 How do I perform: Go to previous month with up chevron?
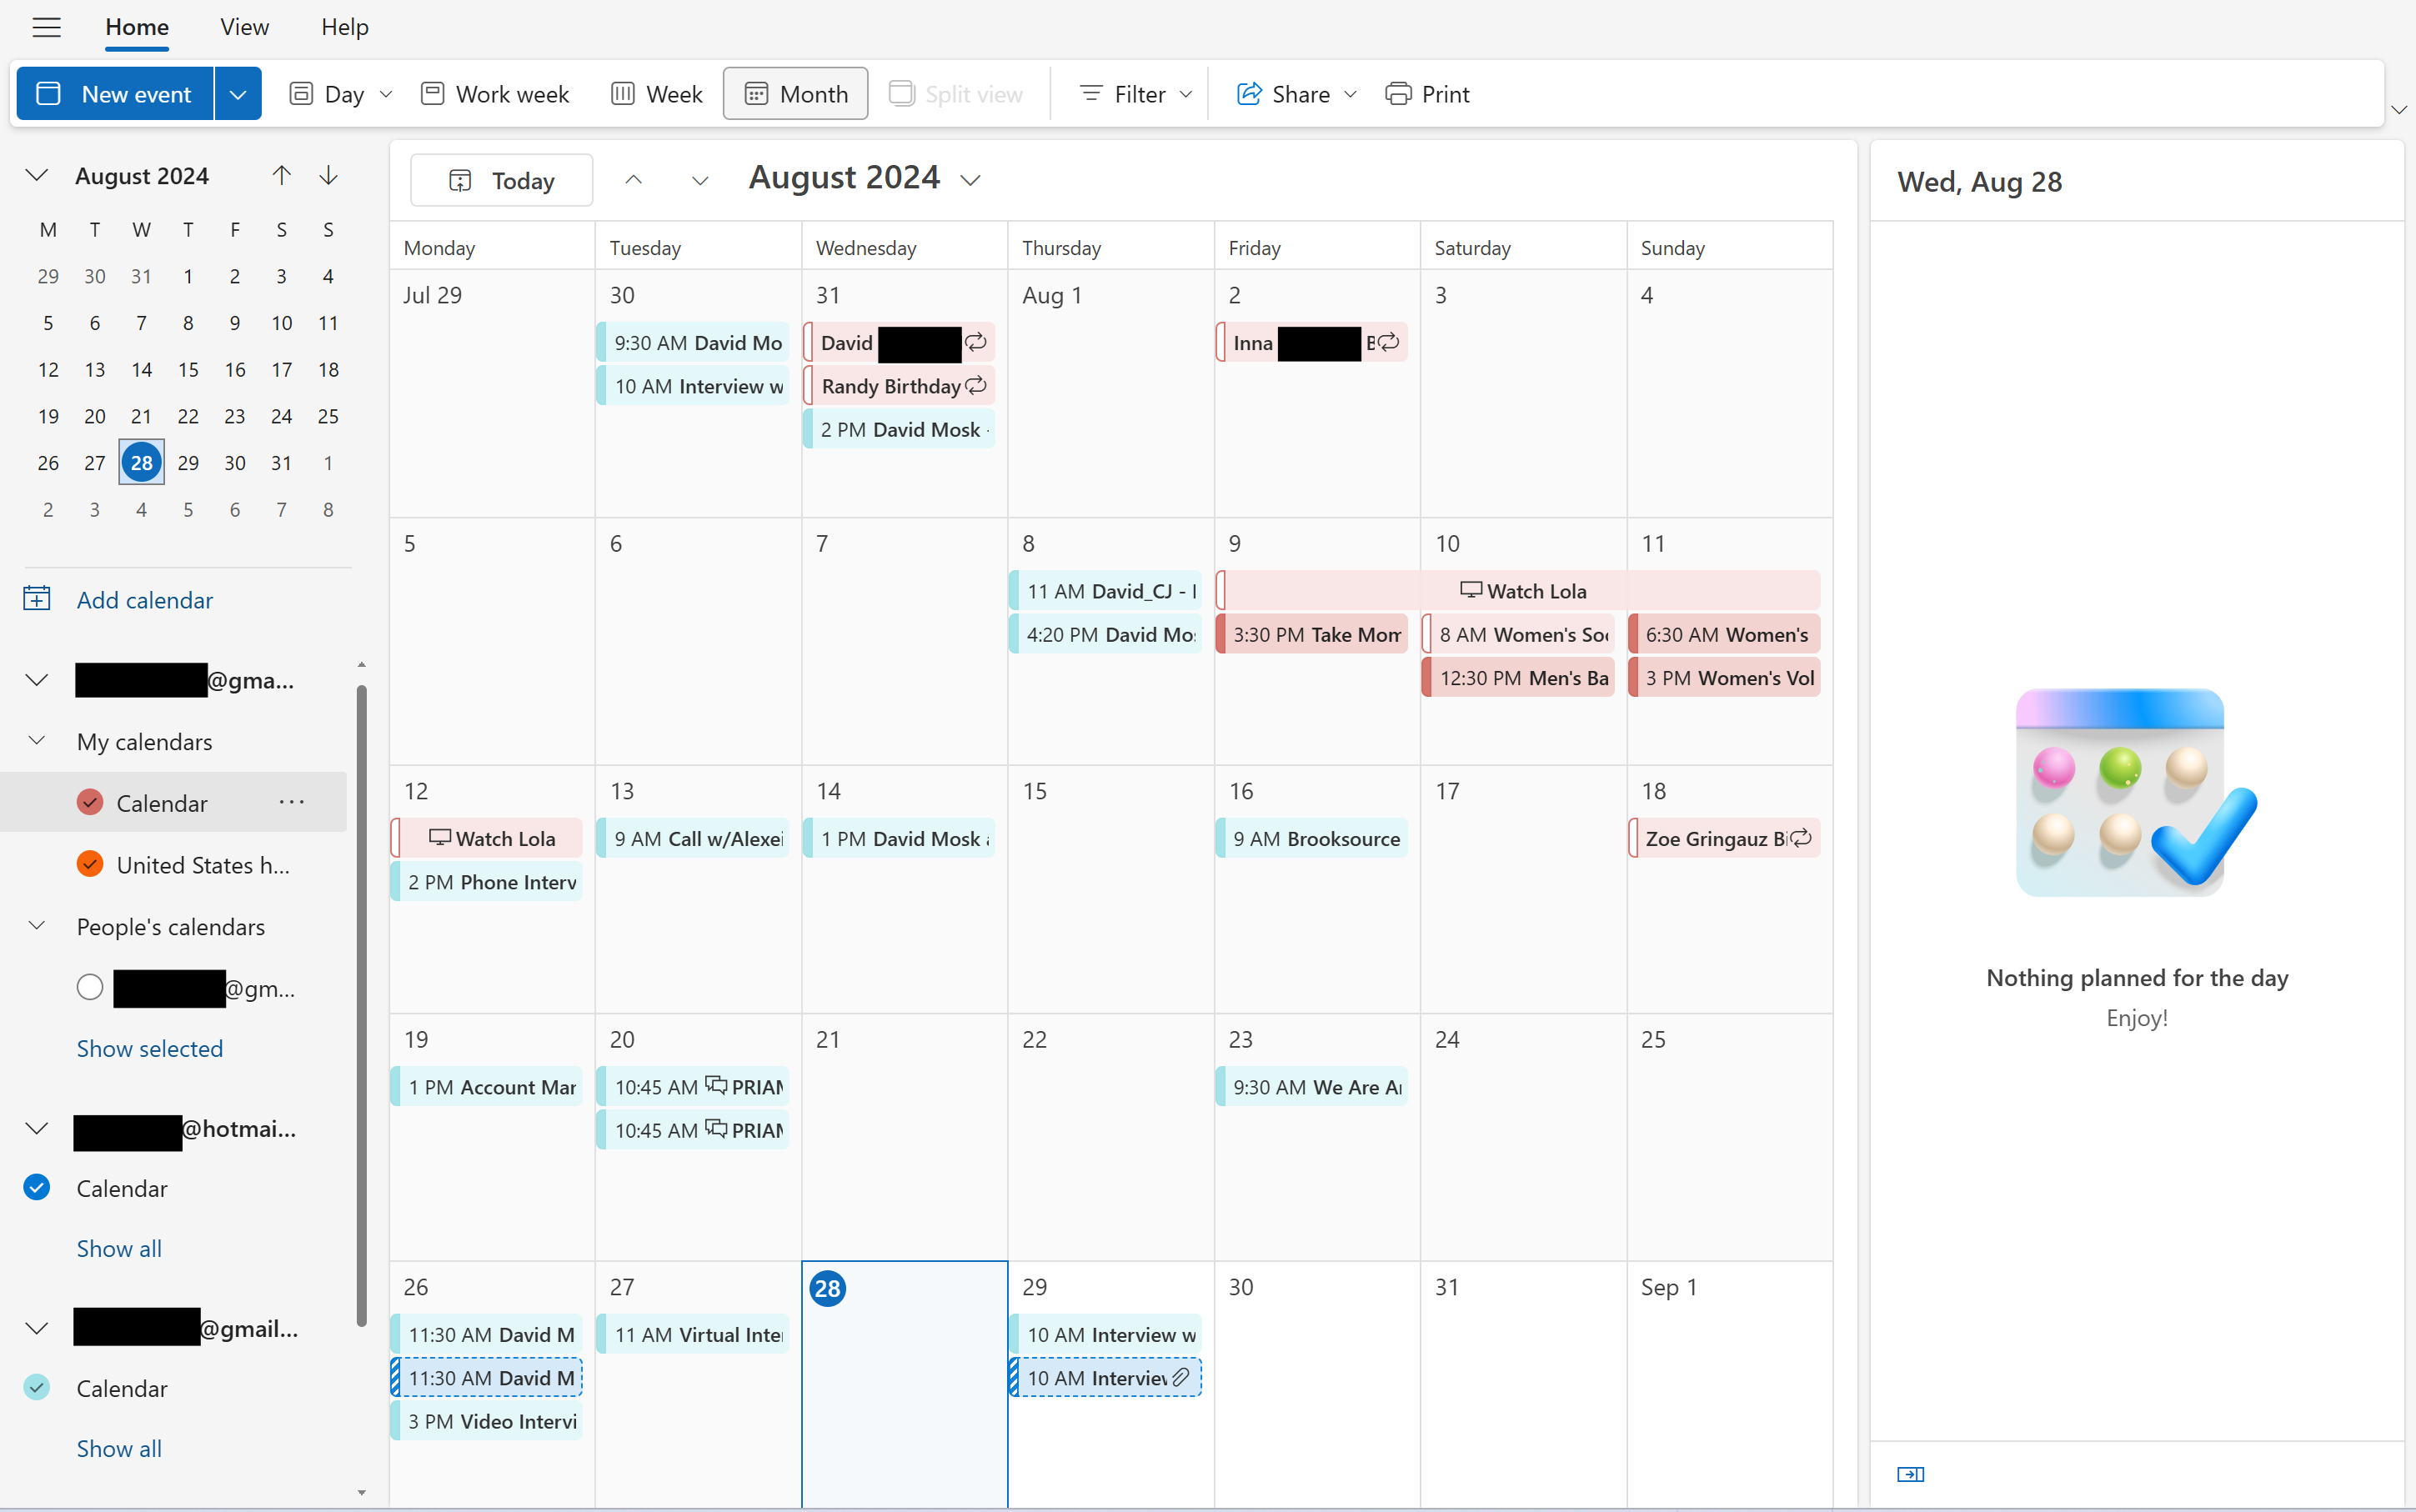[x=633, y=180]
